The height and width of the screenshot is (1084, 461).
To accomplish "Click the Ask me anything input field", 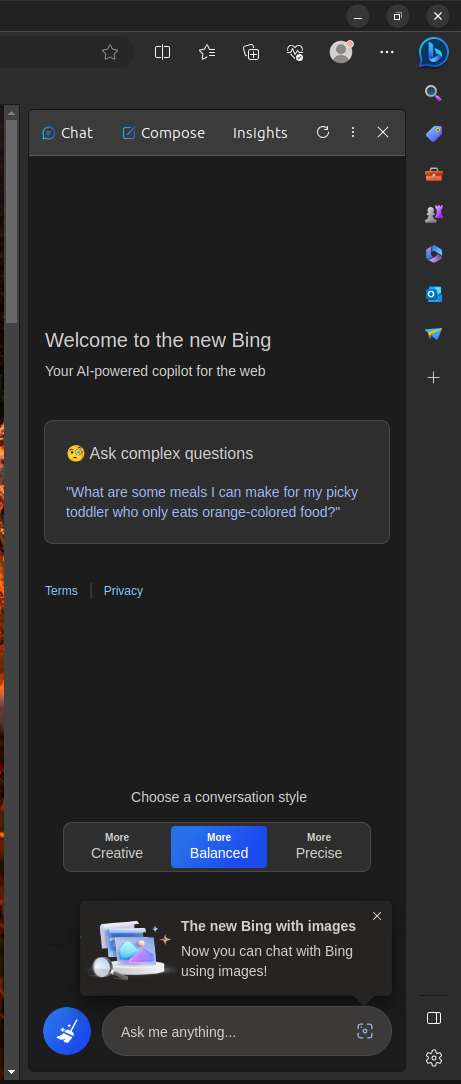I will 247,1031.
